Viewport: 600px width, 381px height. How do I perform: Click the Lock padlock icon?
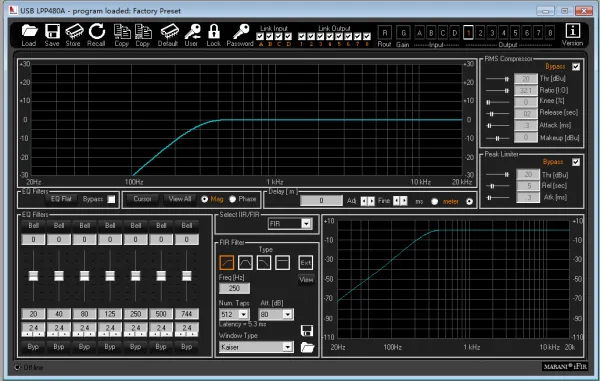[214, 31]
